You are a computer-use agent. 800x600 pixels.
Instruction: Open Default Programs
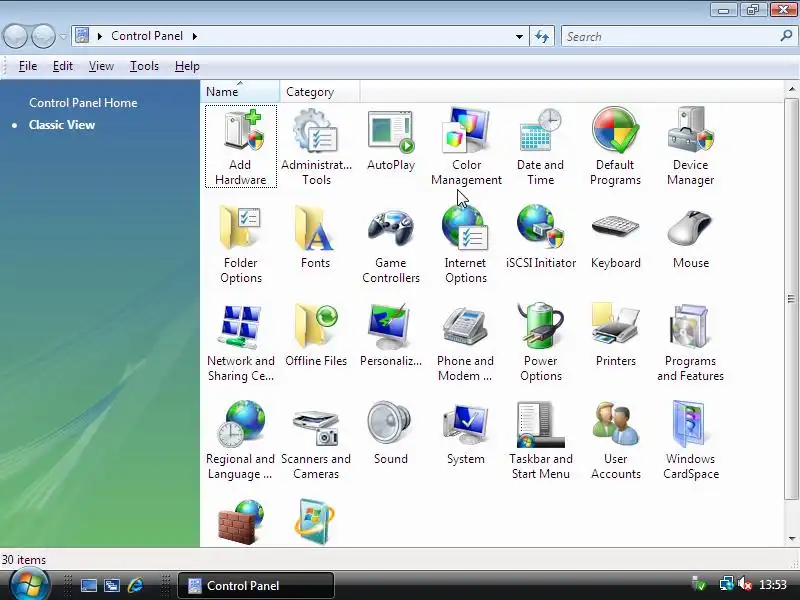(615, 146)
